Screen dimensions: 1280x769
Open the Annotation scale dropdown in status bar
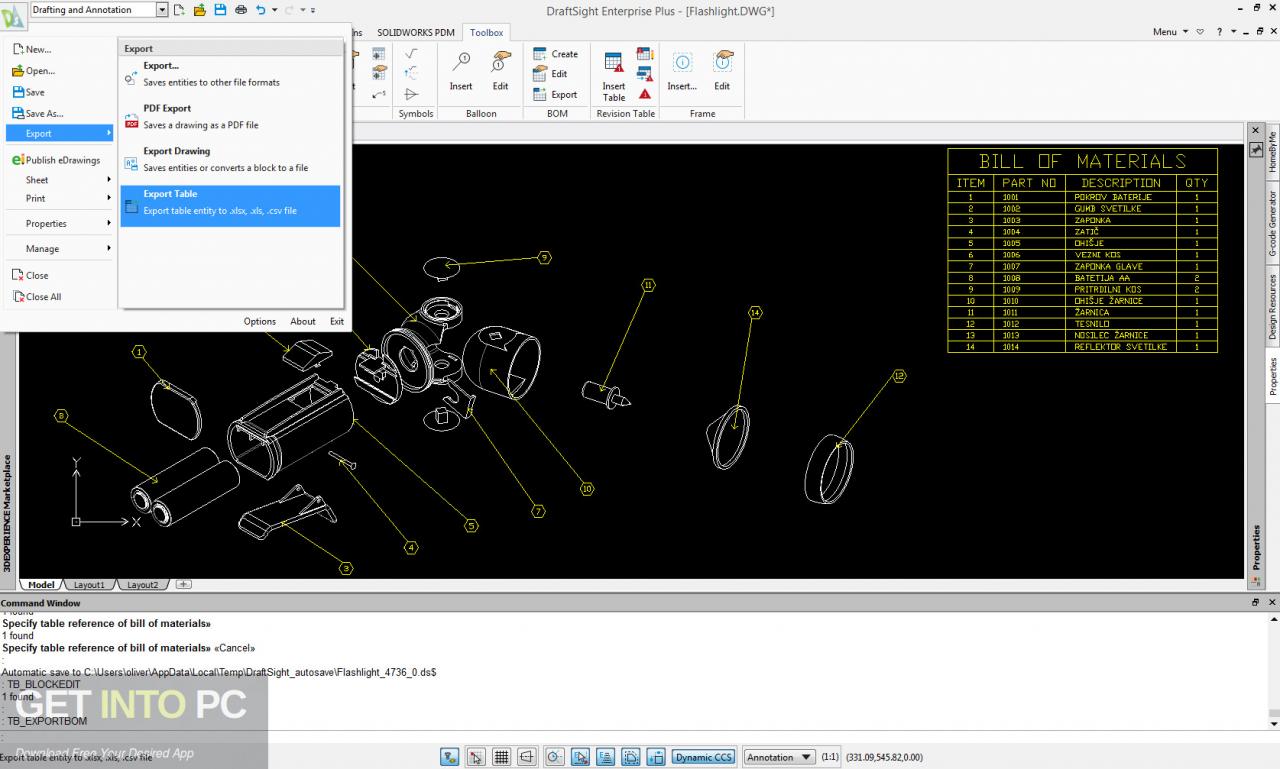(x=780, y=757)
